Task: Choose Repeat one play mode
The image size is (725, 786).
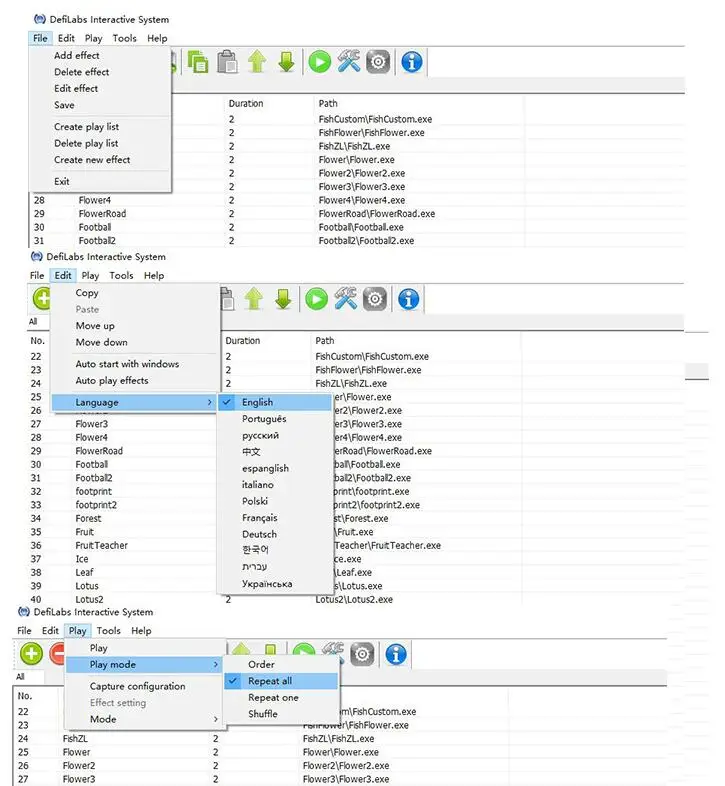Action: click(281, 697)
